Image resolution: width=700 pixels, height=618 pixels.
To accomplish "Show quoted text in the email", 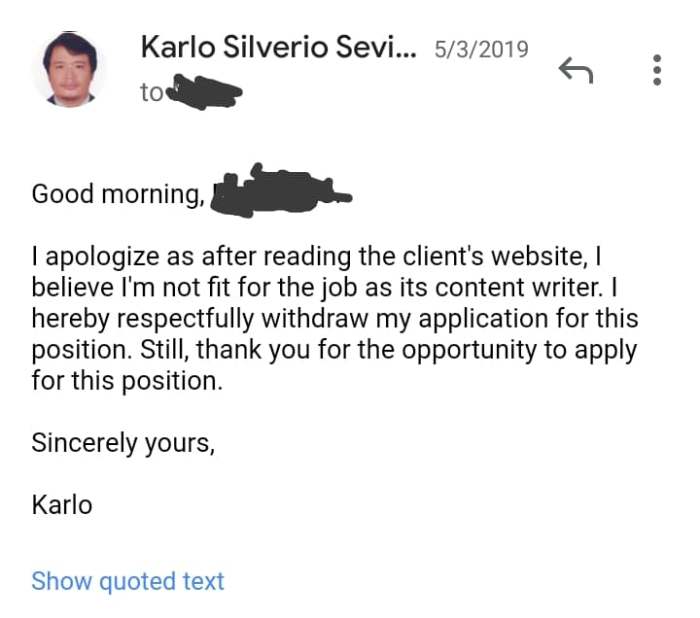I will (128, 581).
